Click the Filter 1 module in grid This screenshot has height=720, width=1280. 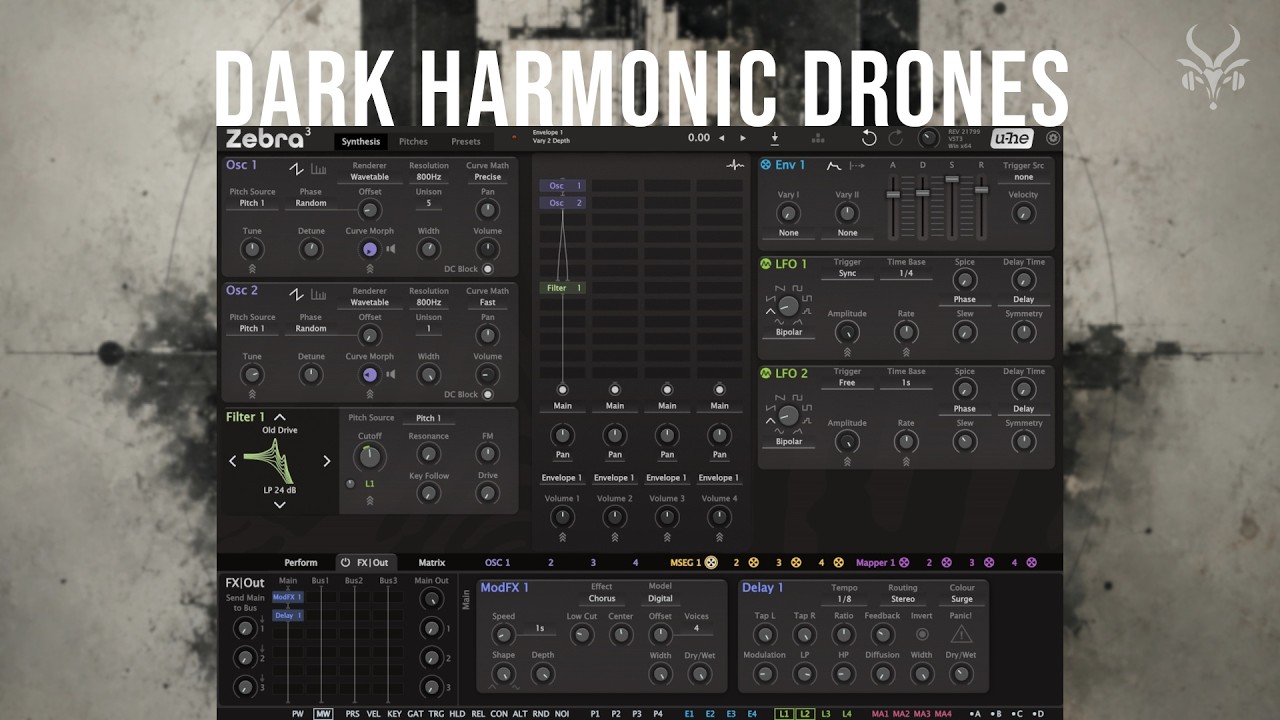point(562,288)
